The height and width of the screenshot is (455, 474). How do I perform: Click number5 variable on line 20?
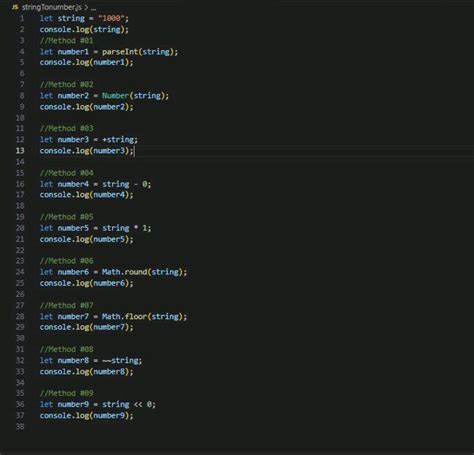73,228
